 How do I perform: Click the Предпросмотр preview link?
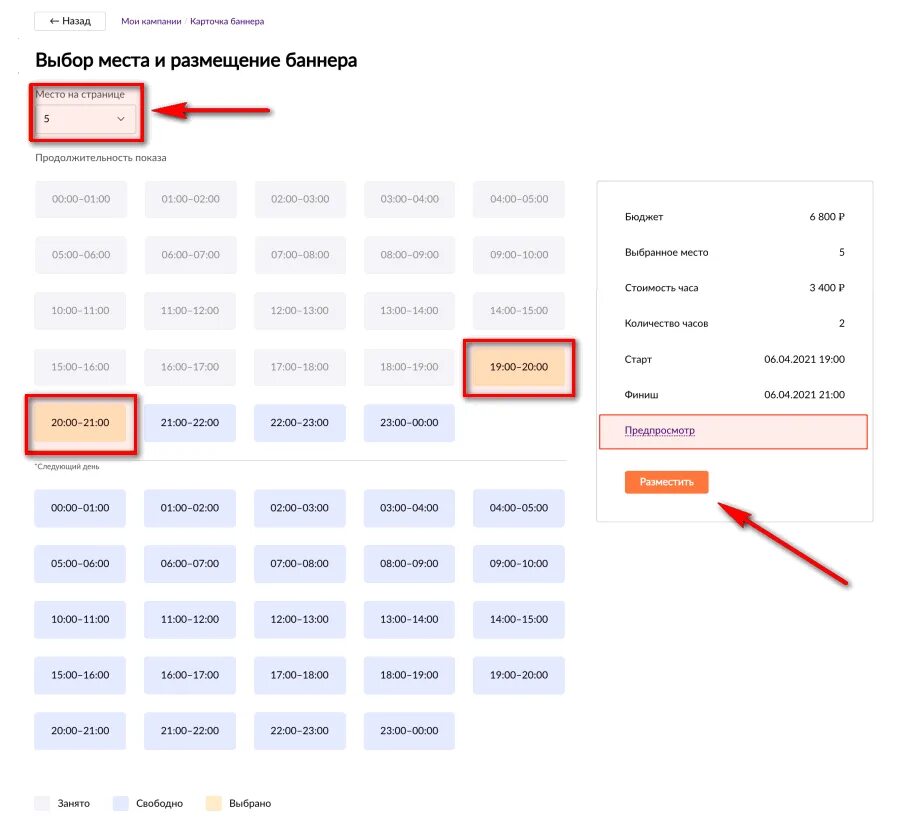click(660, 430)
